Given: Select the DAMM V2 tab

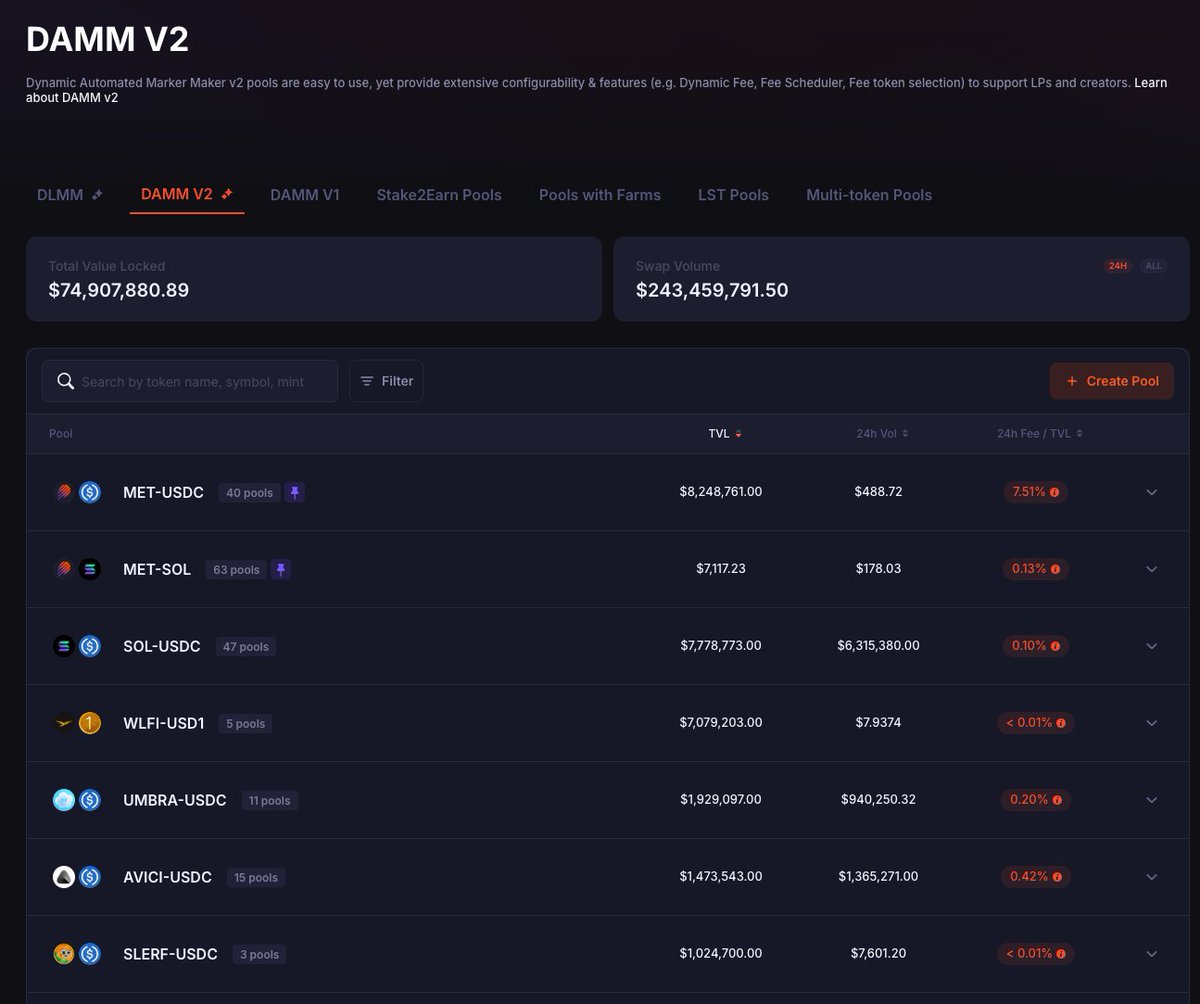Looking at the screenshot, I should point(187,194).
